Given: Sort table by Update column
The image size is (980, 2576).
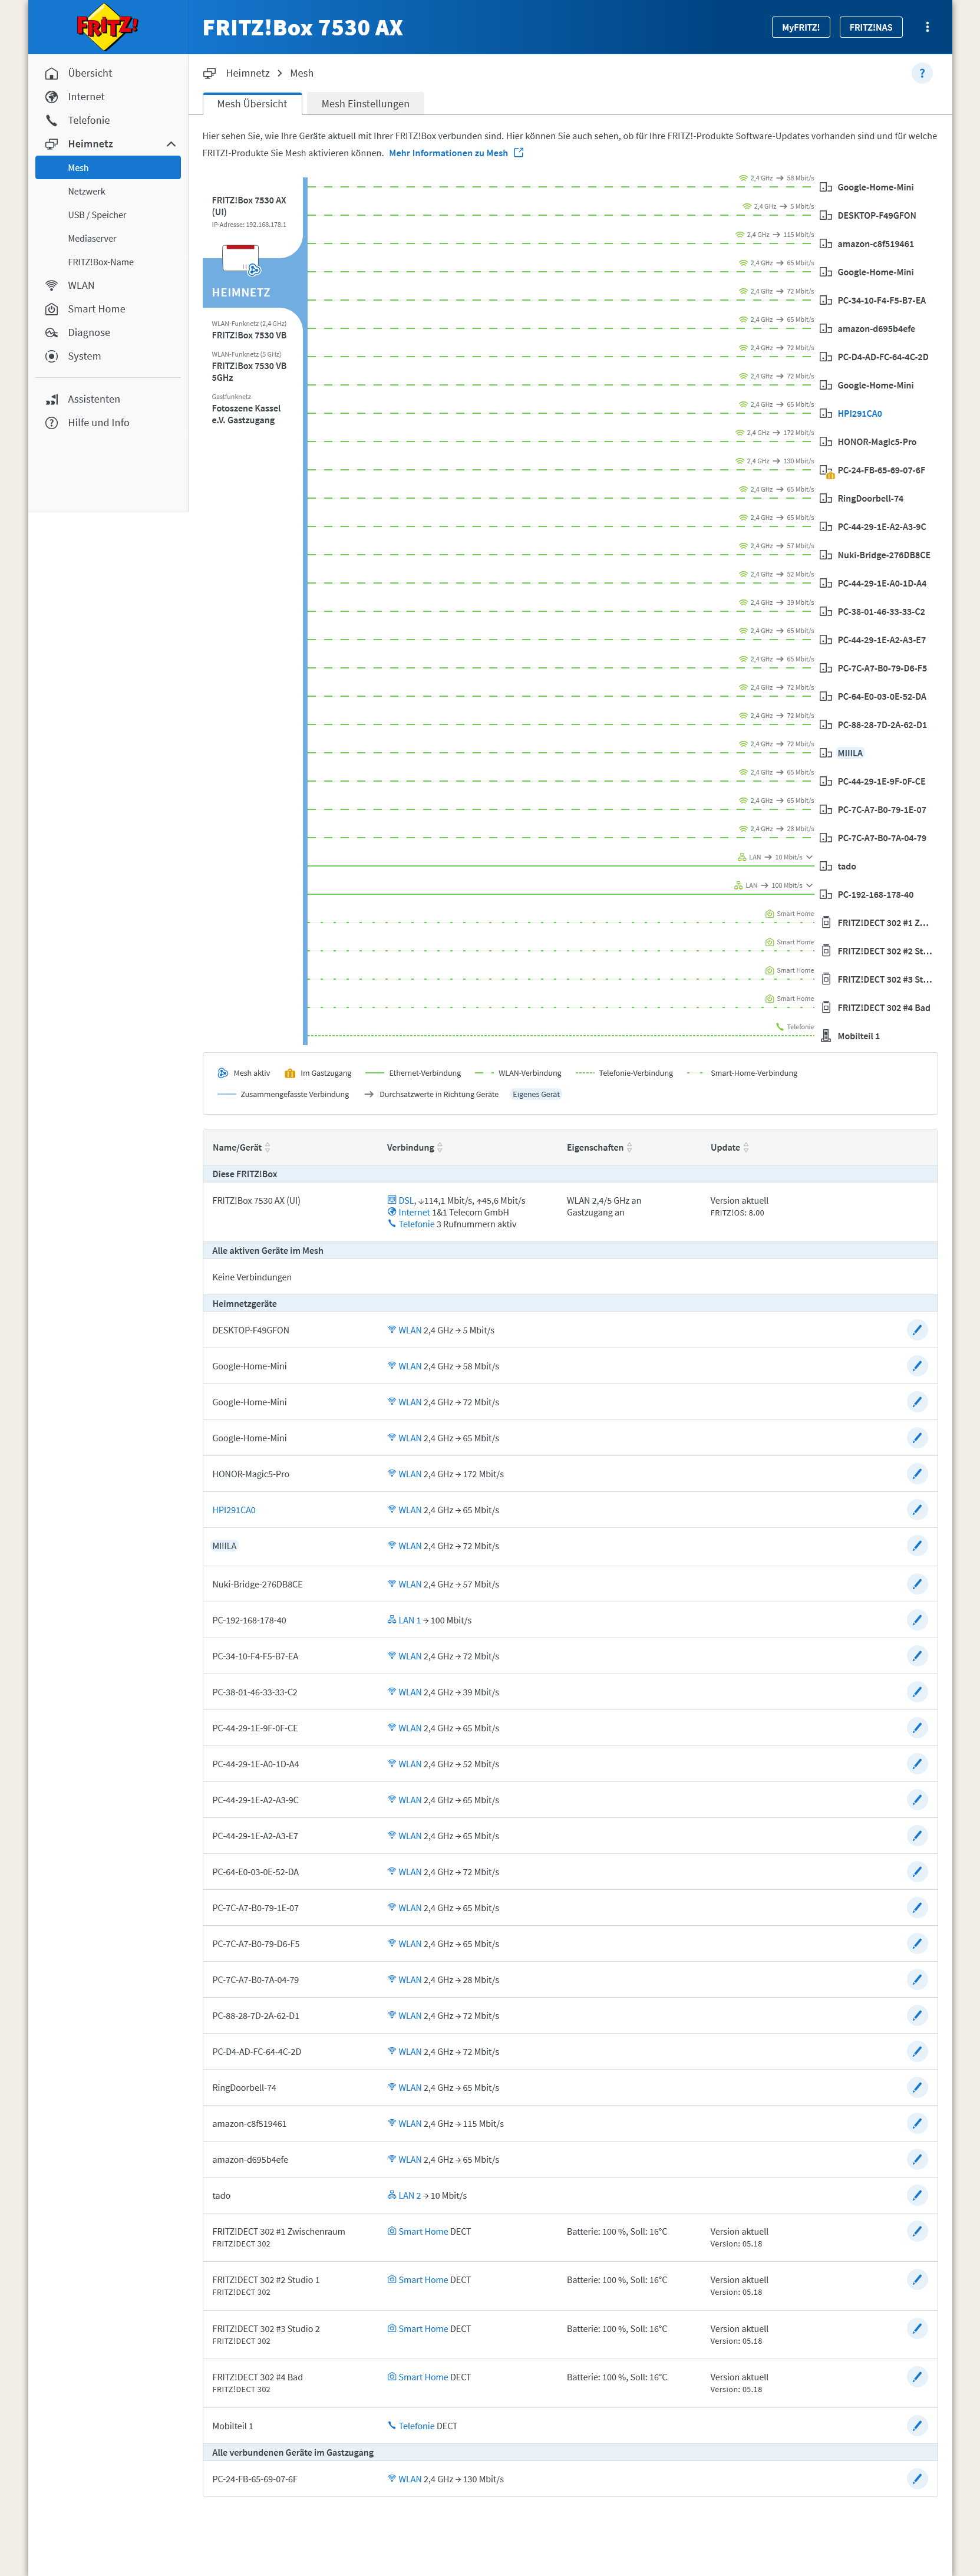Looking at the screenshot, I should pyautogui.click(x=729, y=1147).
